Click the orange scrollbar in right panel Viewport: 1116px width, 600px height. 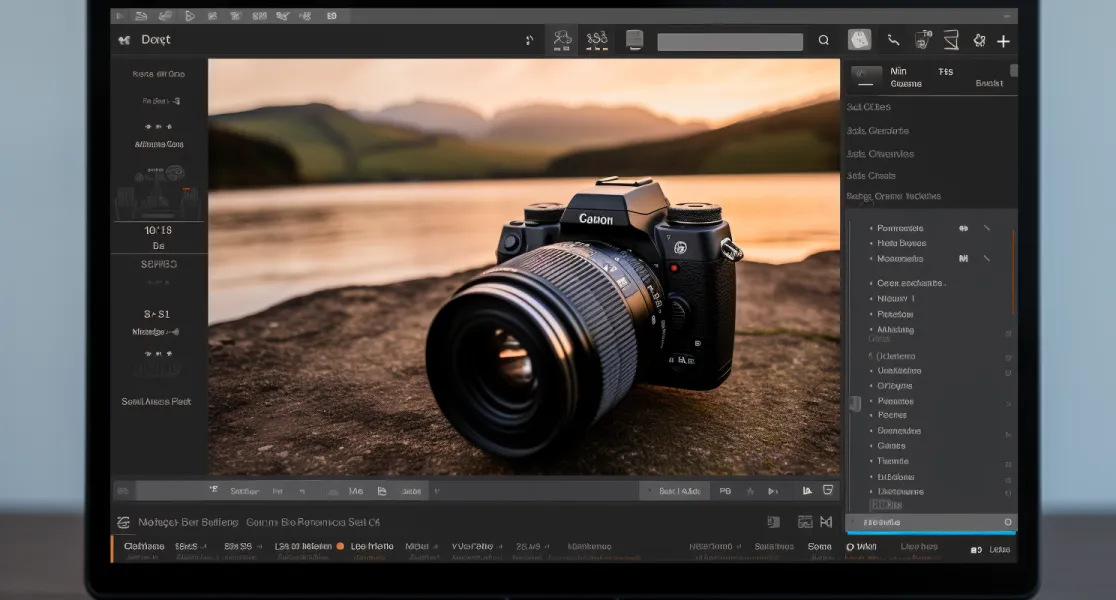(1013, 273)
